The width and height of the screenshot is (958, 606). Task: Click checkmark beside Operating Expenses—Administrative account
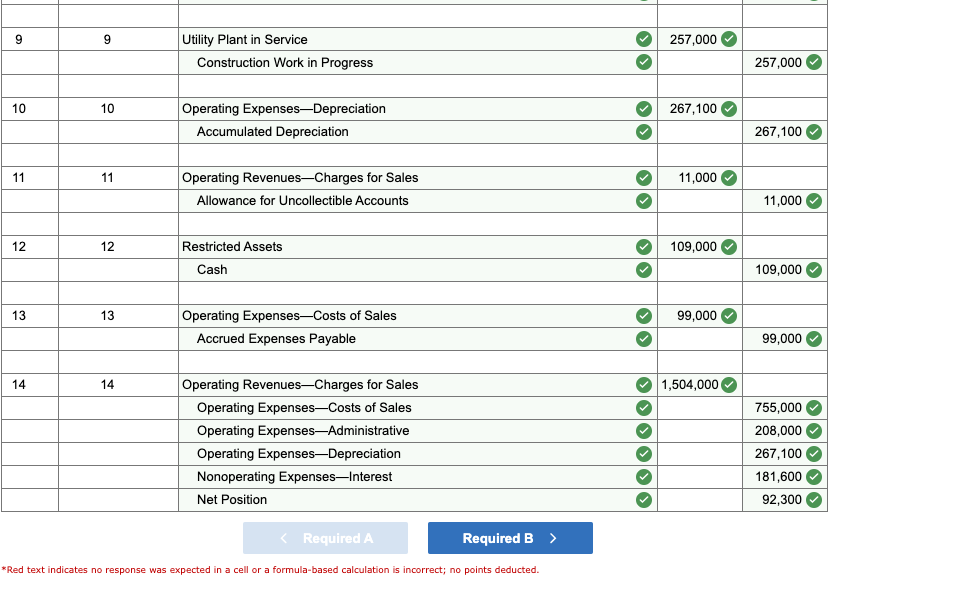[x=643, y=431]
